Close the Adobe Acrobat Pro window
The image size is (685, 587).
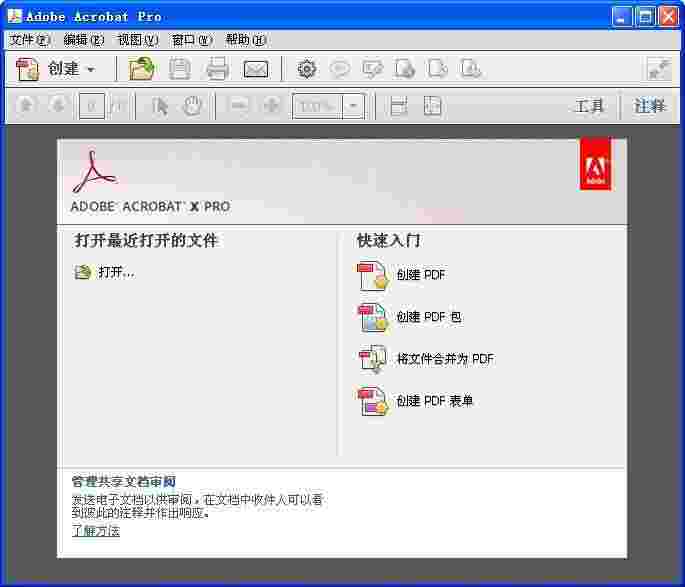(x=669, y=17)
